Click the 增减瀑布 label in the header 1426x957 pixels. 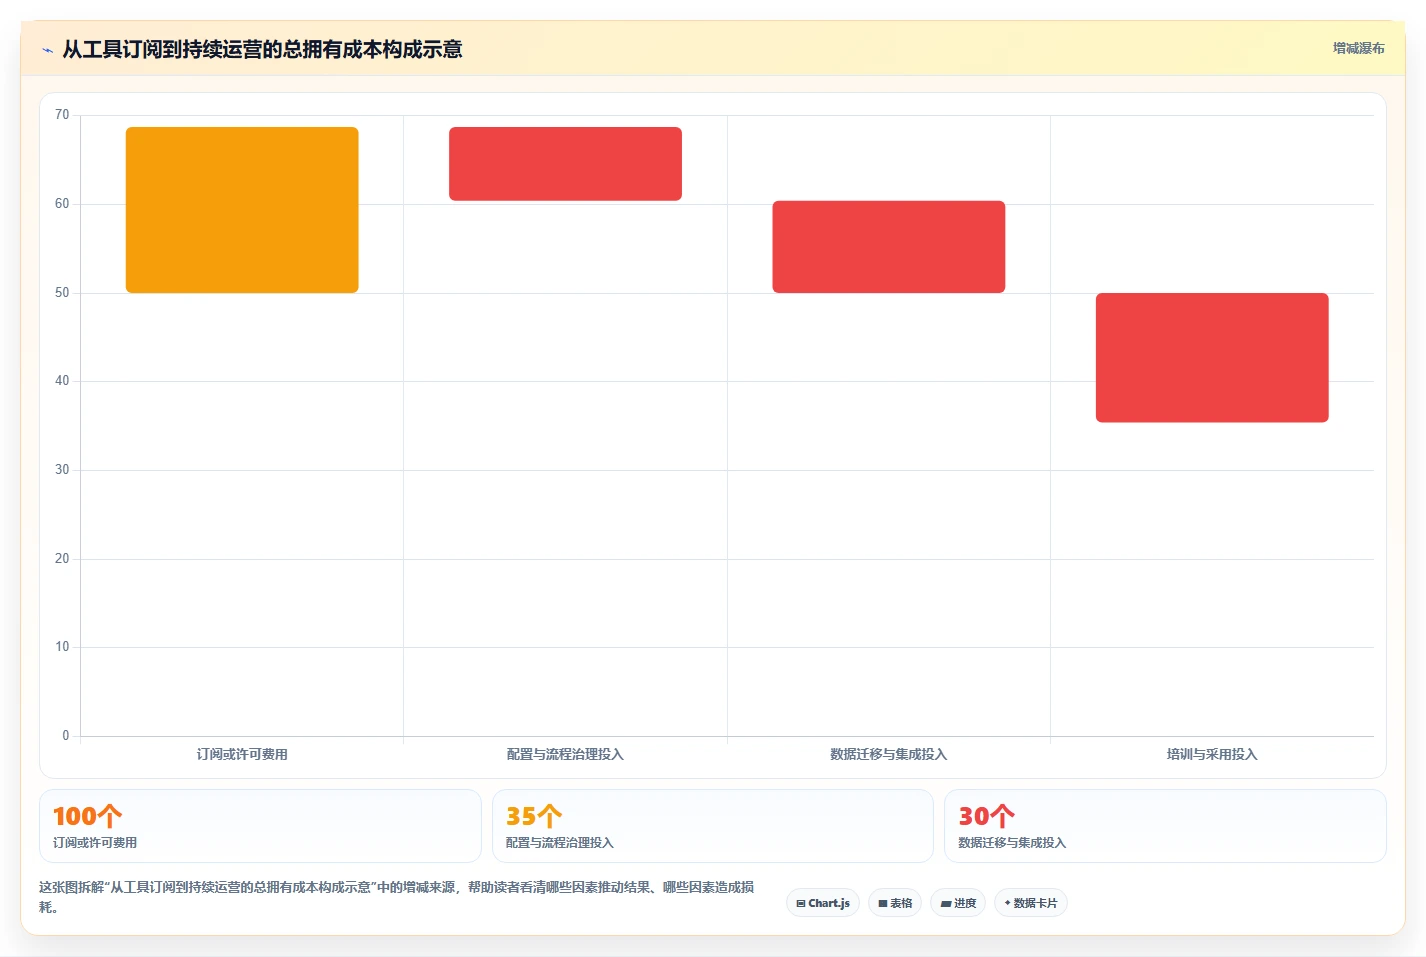click(x=1358, y=48)
